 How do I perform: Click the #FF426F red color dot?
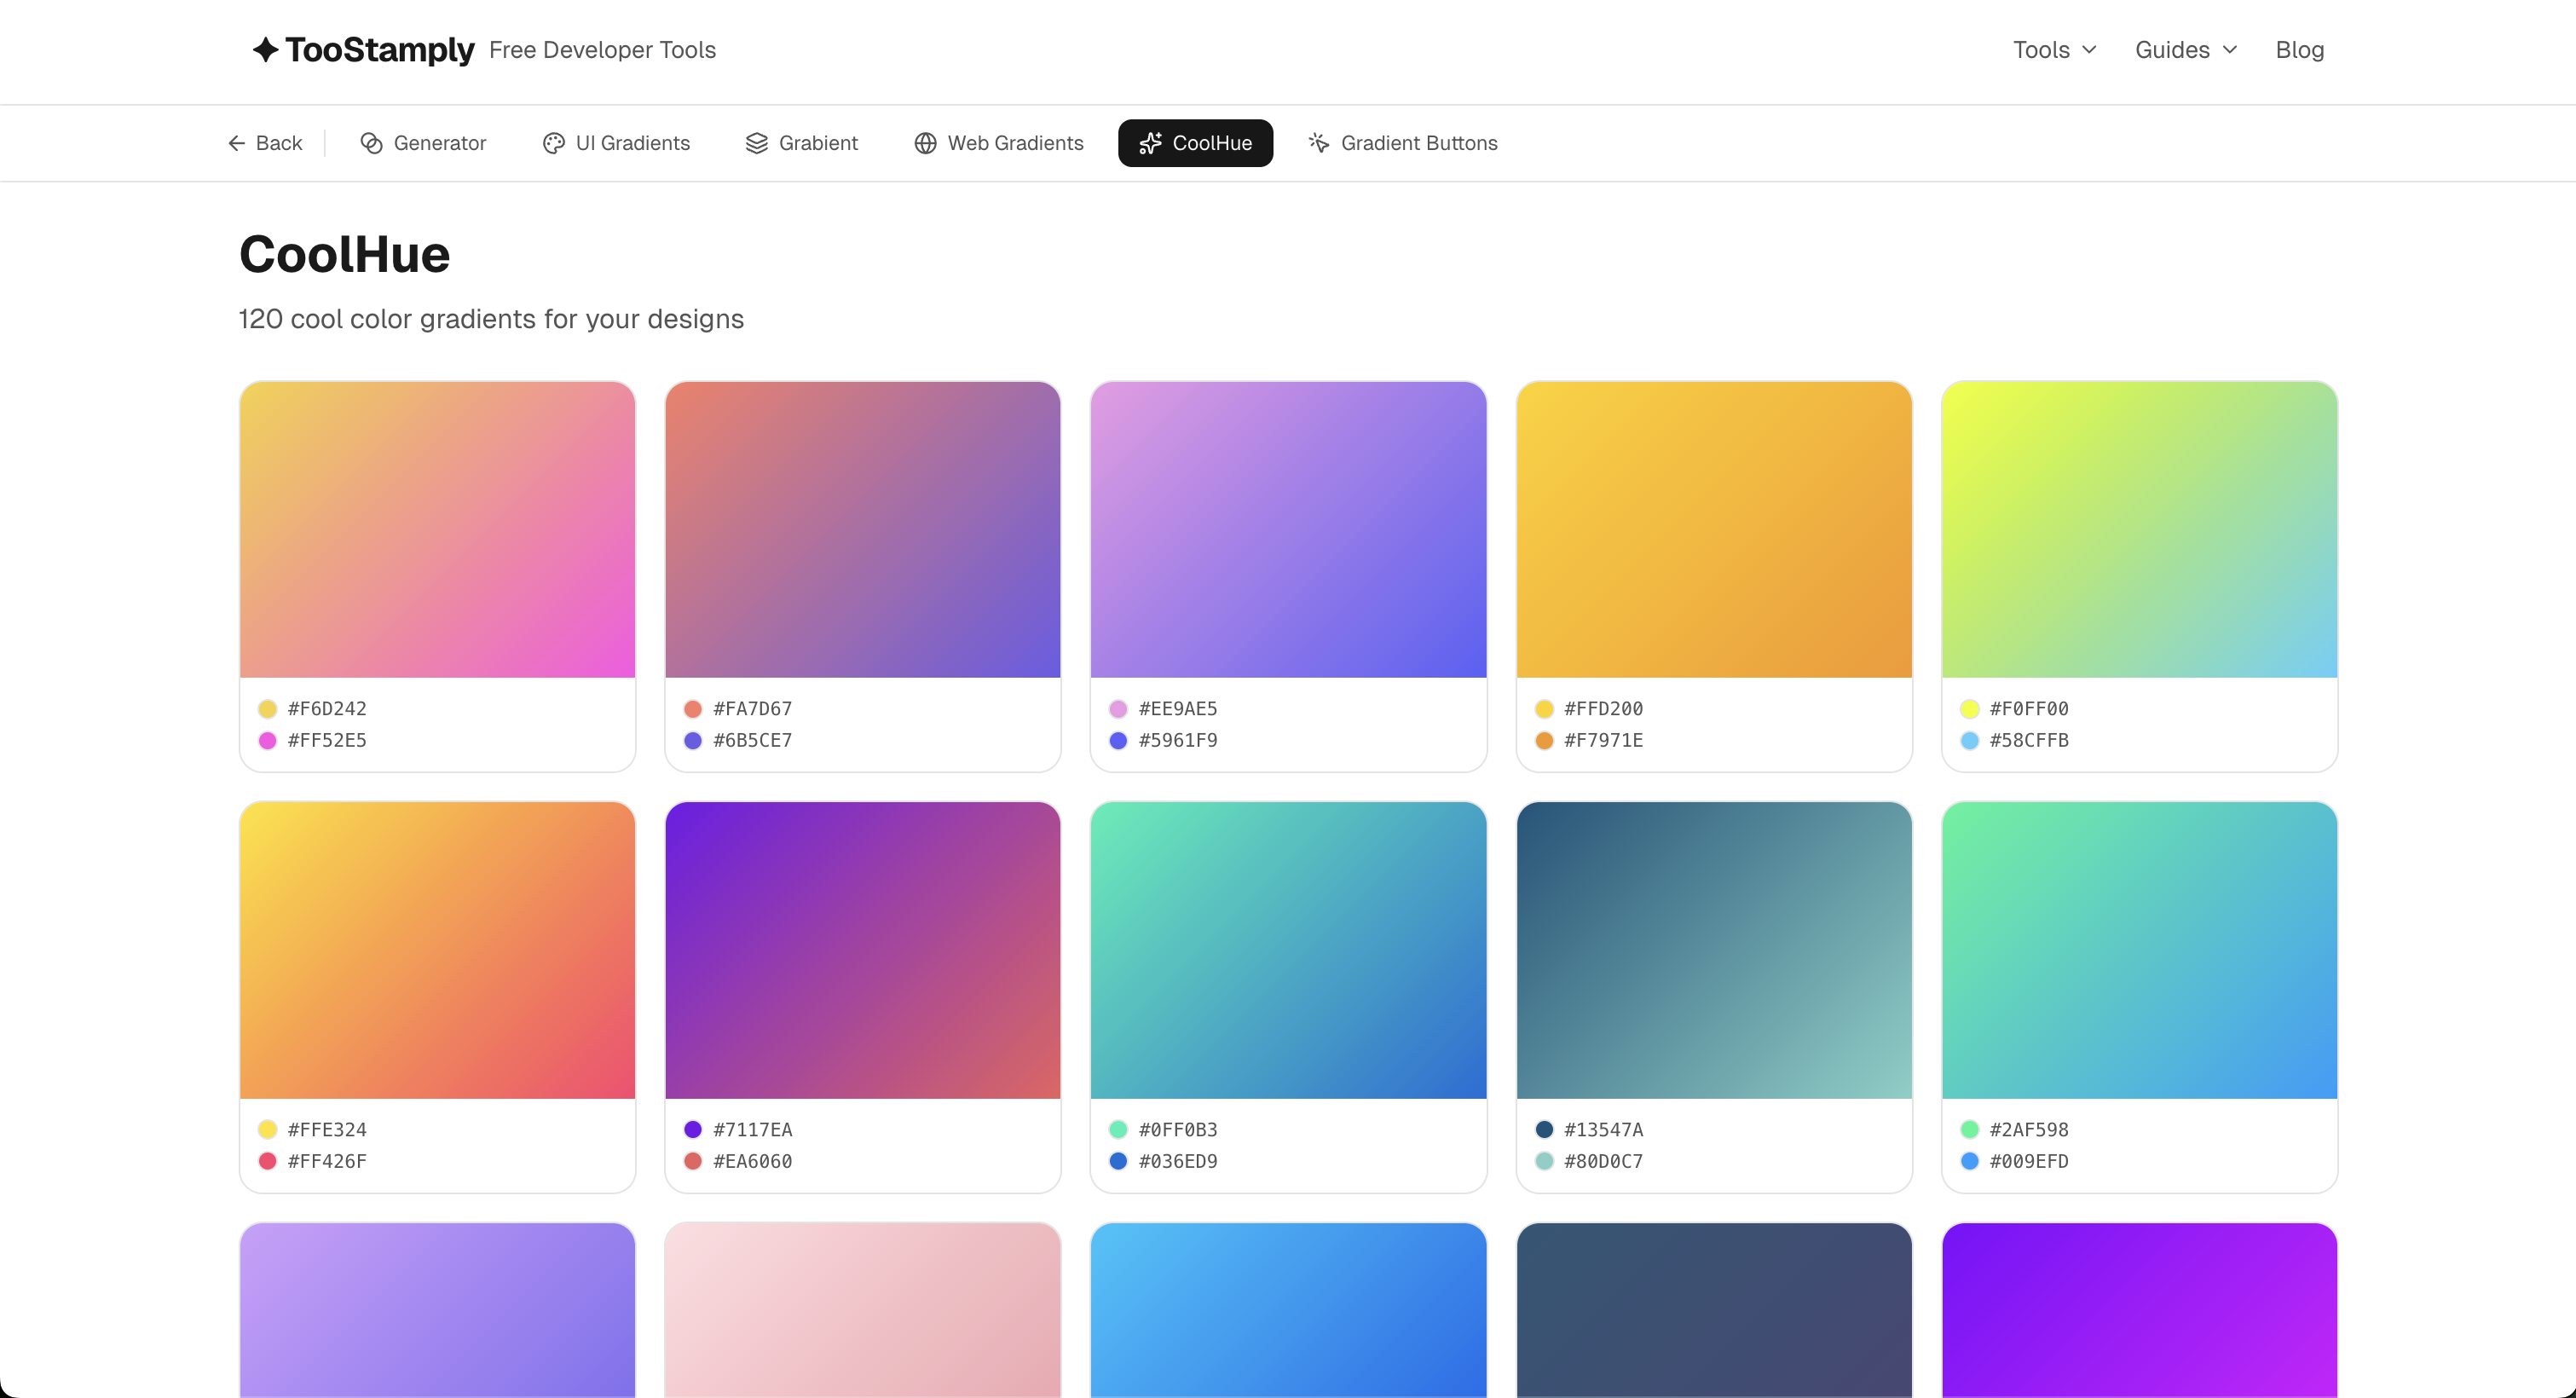coord(267,1162)
